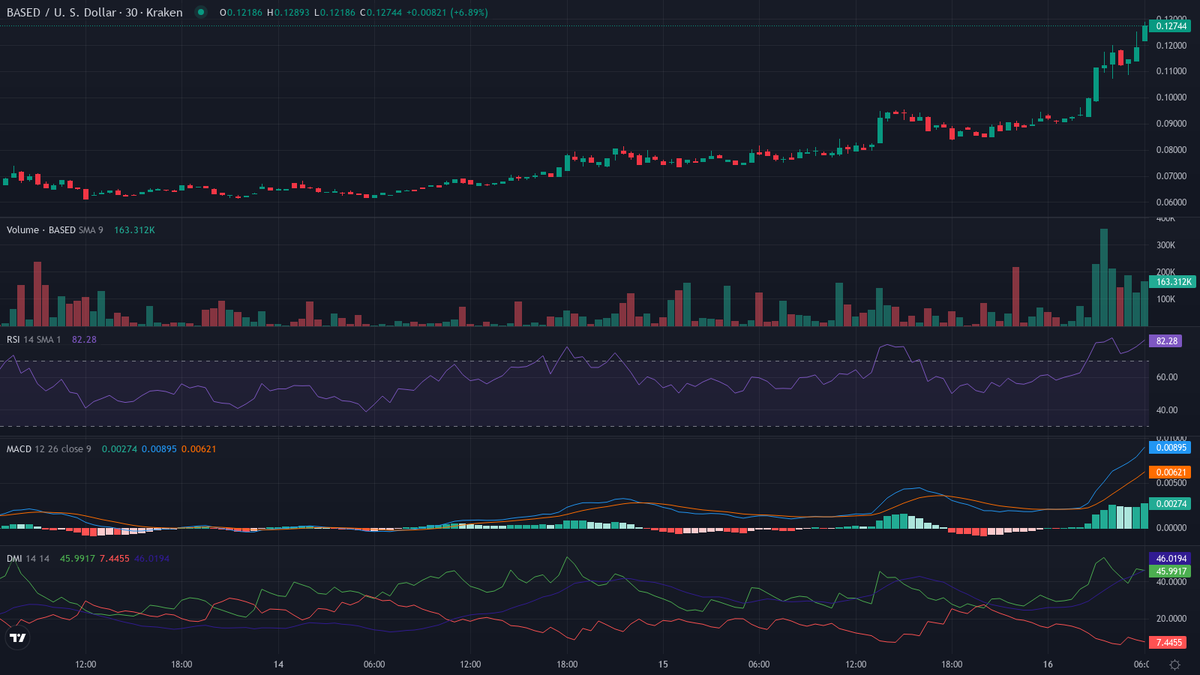Click 7.4455 value in the DMI legend
The width and height of the screenshot is (1200, 675).
116,558
